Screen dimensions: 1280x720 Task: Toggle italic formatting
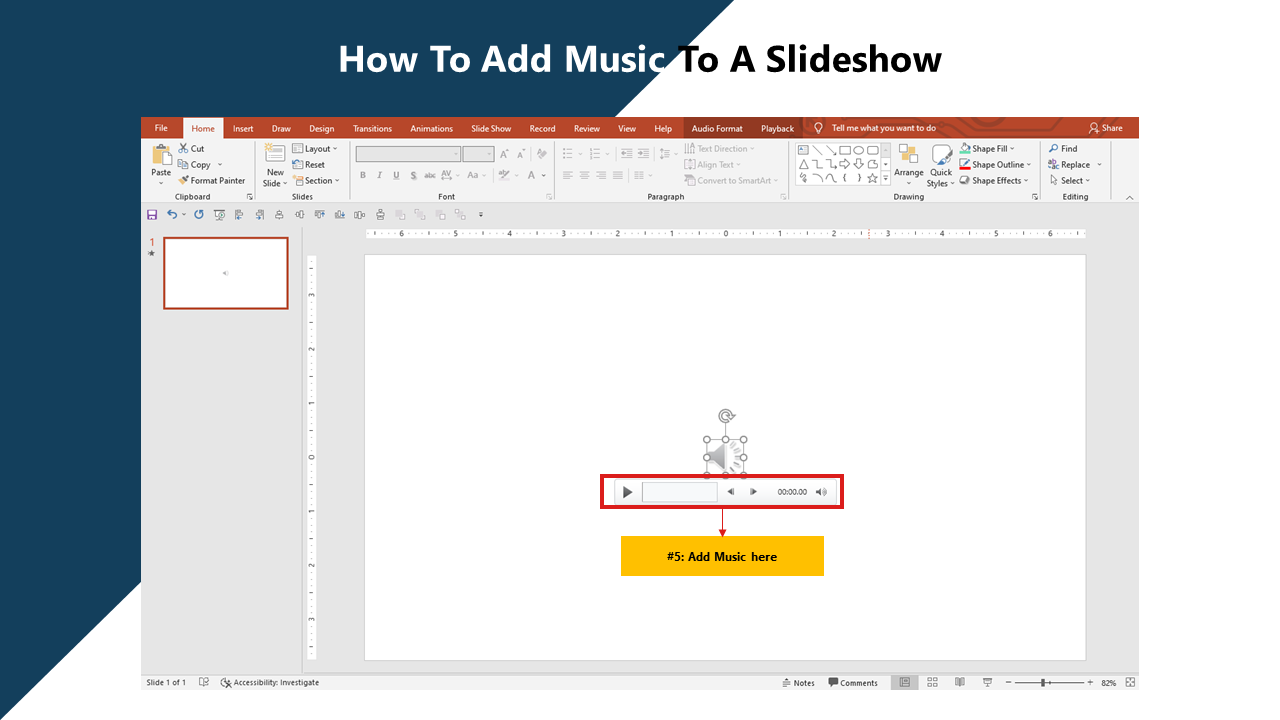(x=380, y=175)
